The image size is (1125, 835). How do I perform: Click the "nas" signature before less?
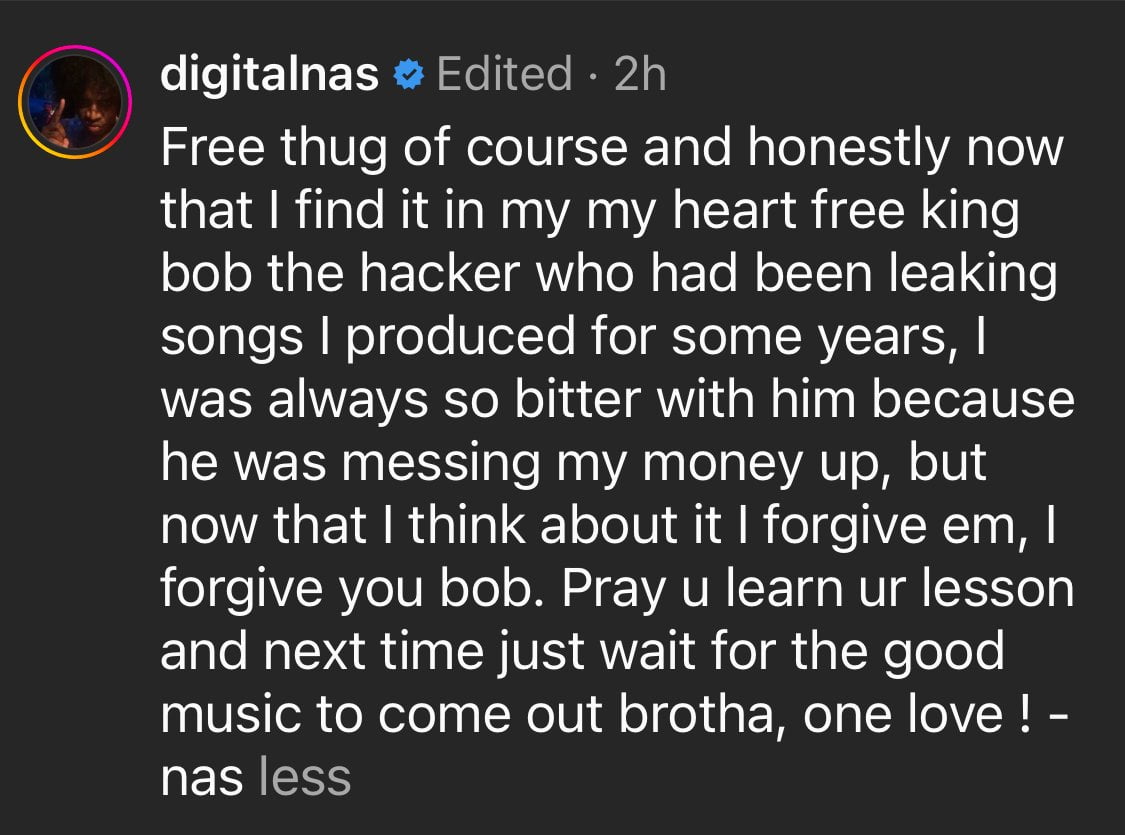201,777
